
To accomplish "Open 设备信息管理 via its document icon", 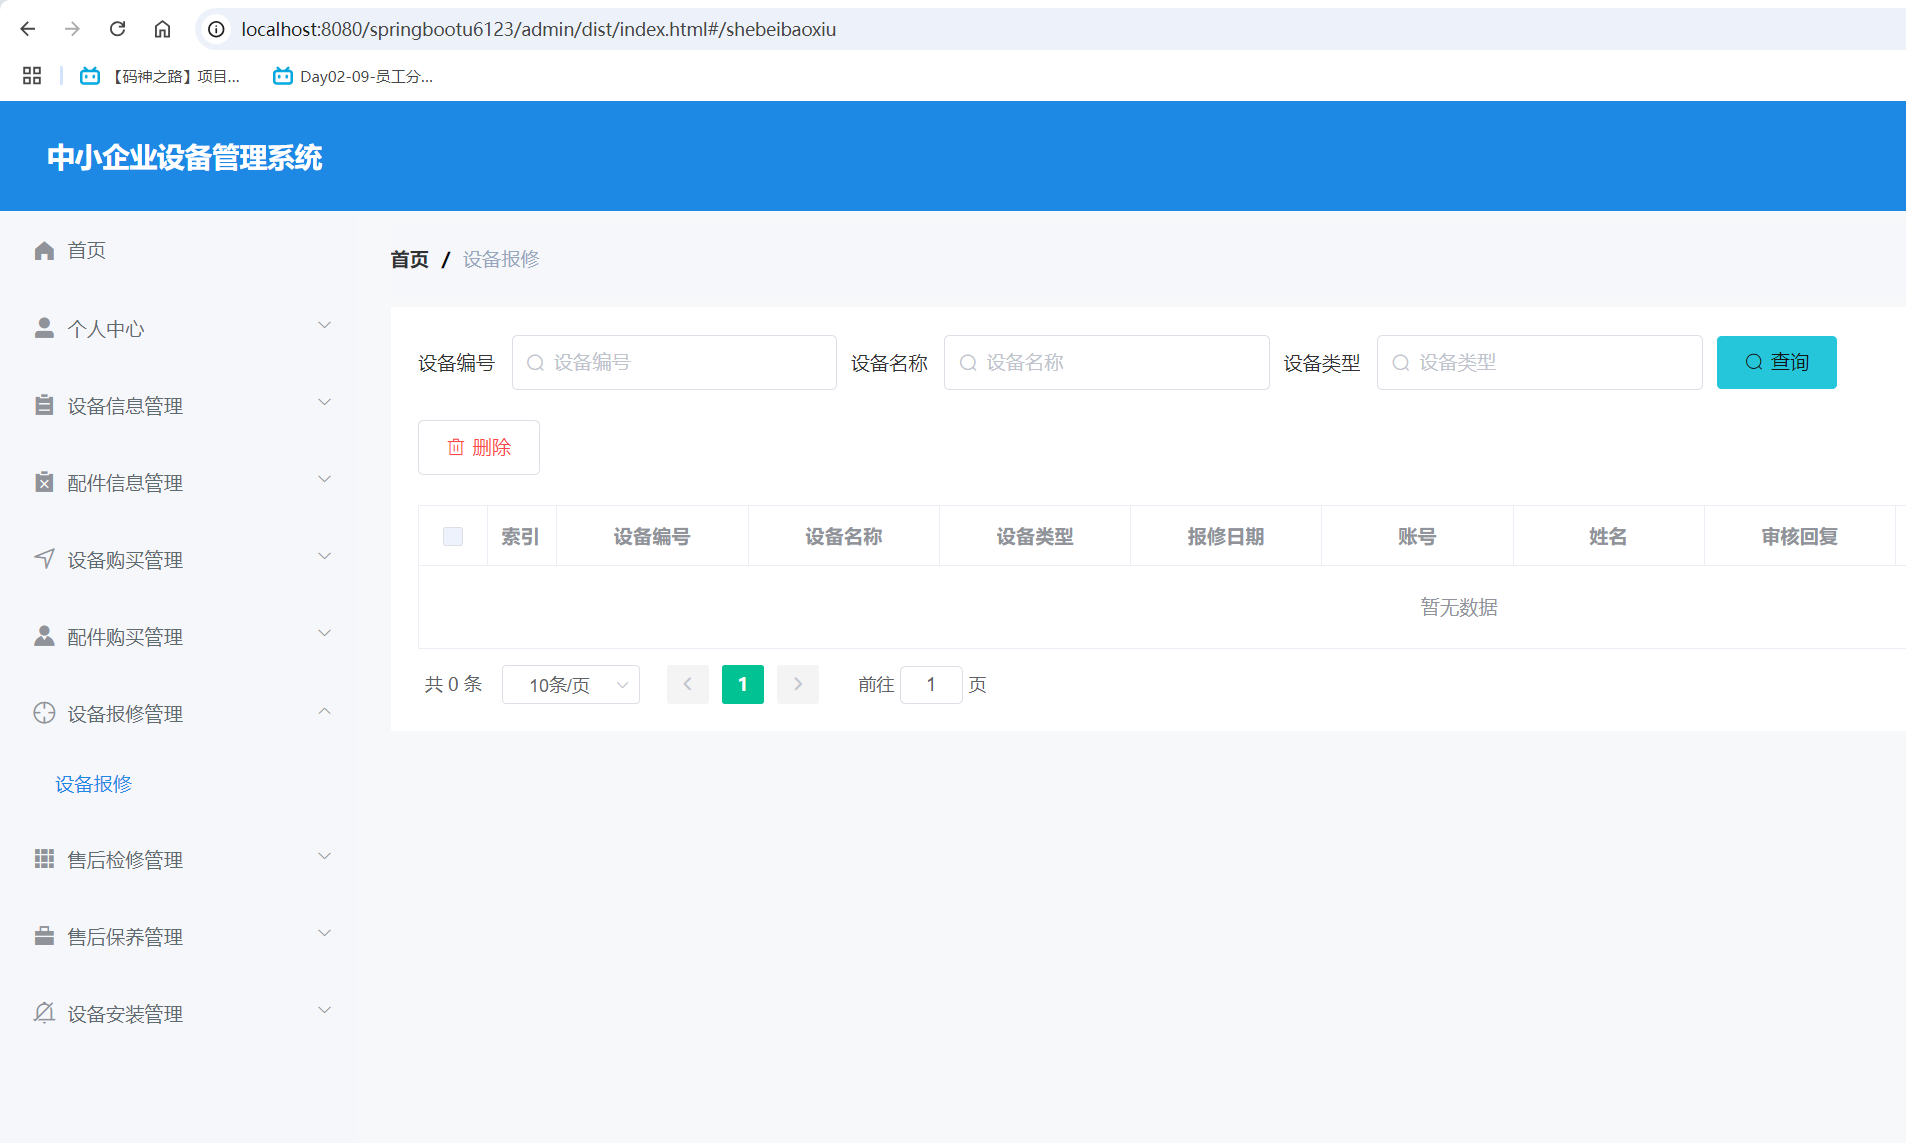I will pos(44,405).
